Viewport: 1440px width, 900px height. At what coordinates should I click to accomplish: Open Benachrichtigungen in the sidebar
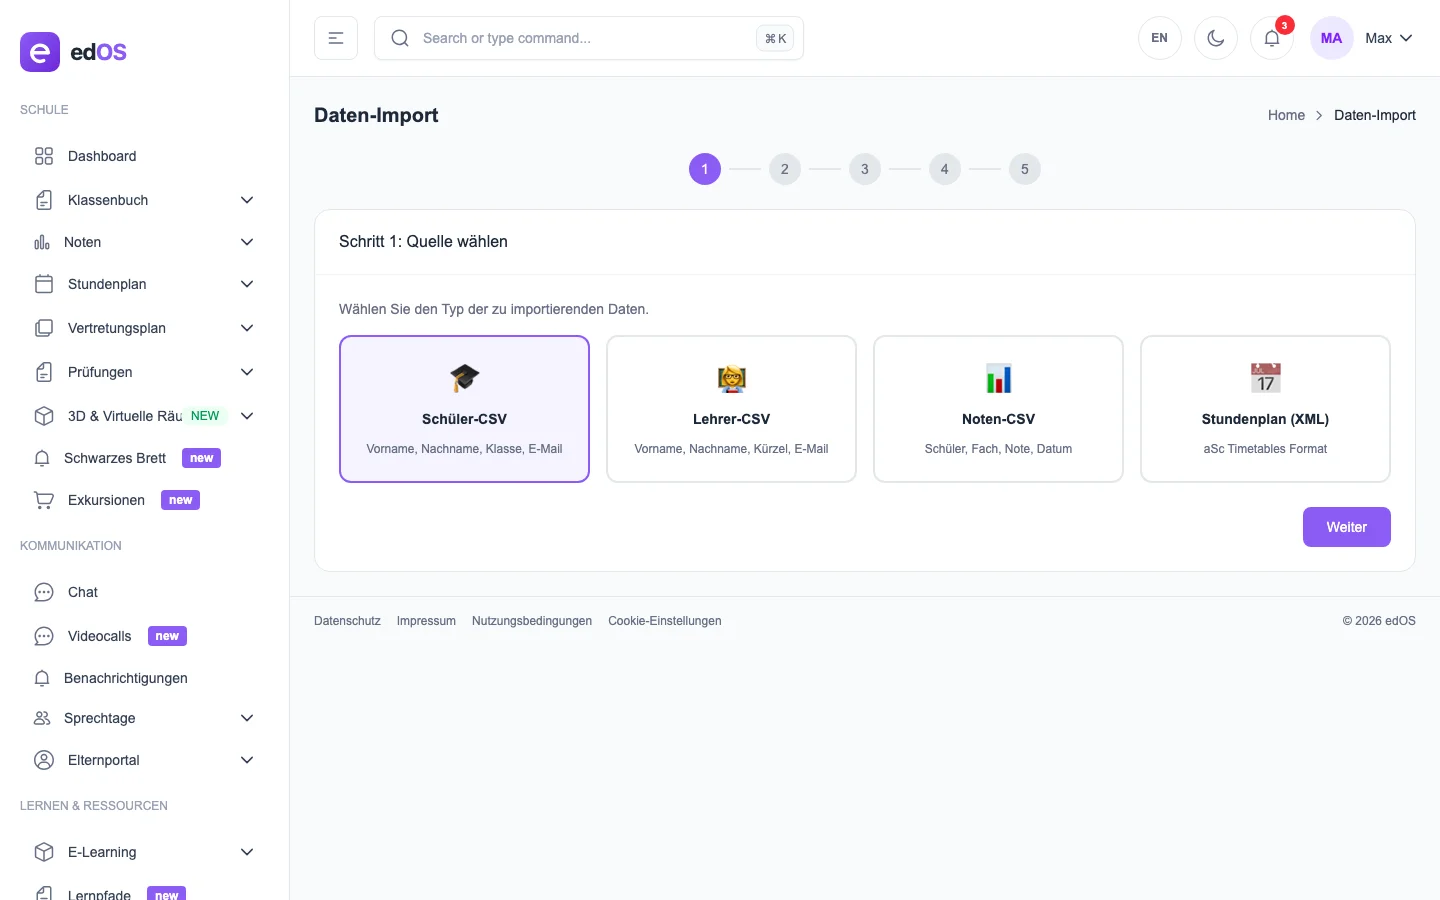[126, 678]
